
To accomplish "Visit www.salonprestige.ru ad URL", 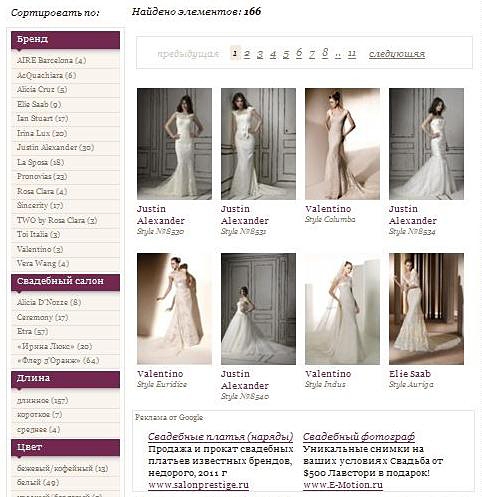I will [x=198, y=485].
